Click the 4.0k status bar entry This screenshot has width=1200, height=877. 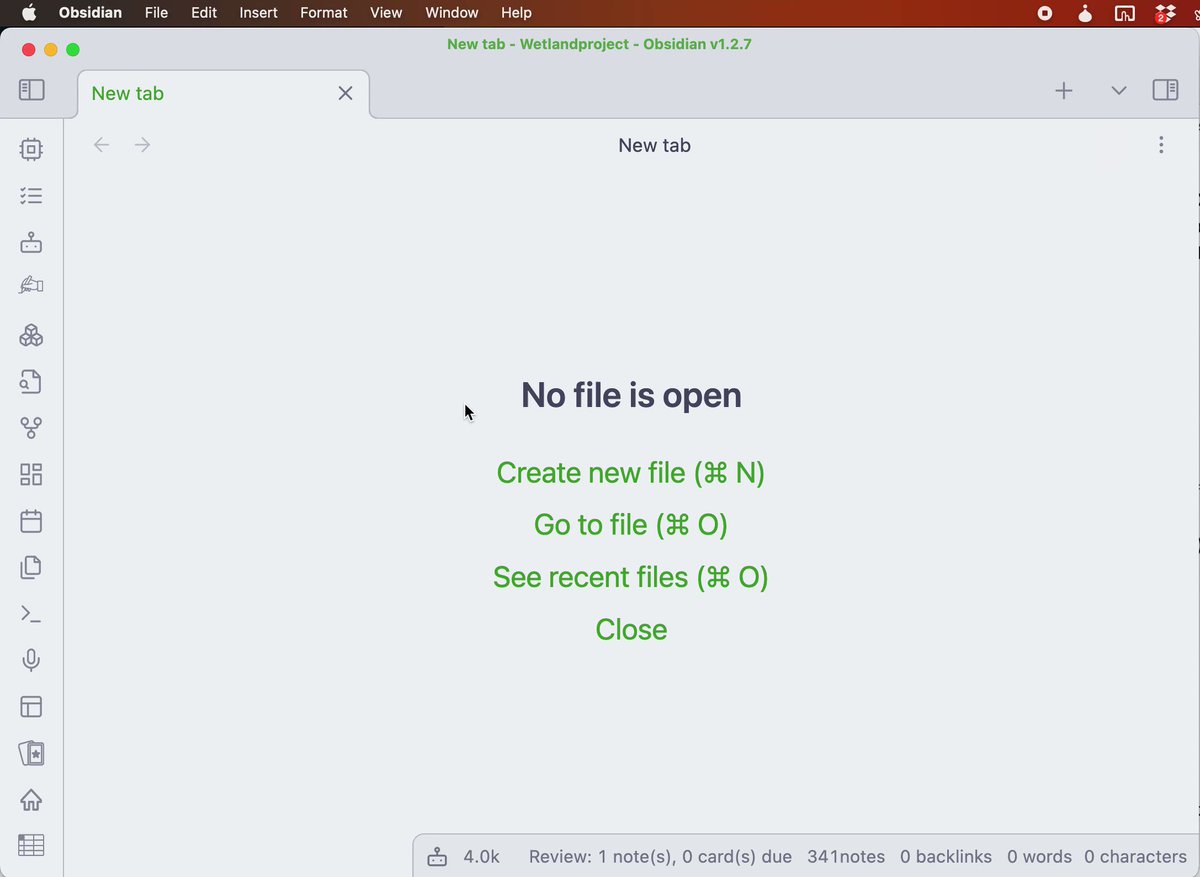[481, 857]
